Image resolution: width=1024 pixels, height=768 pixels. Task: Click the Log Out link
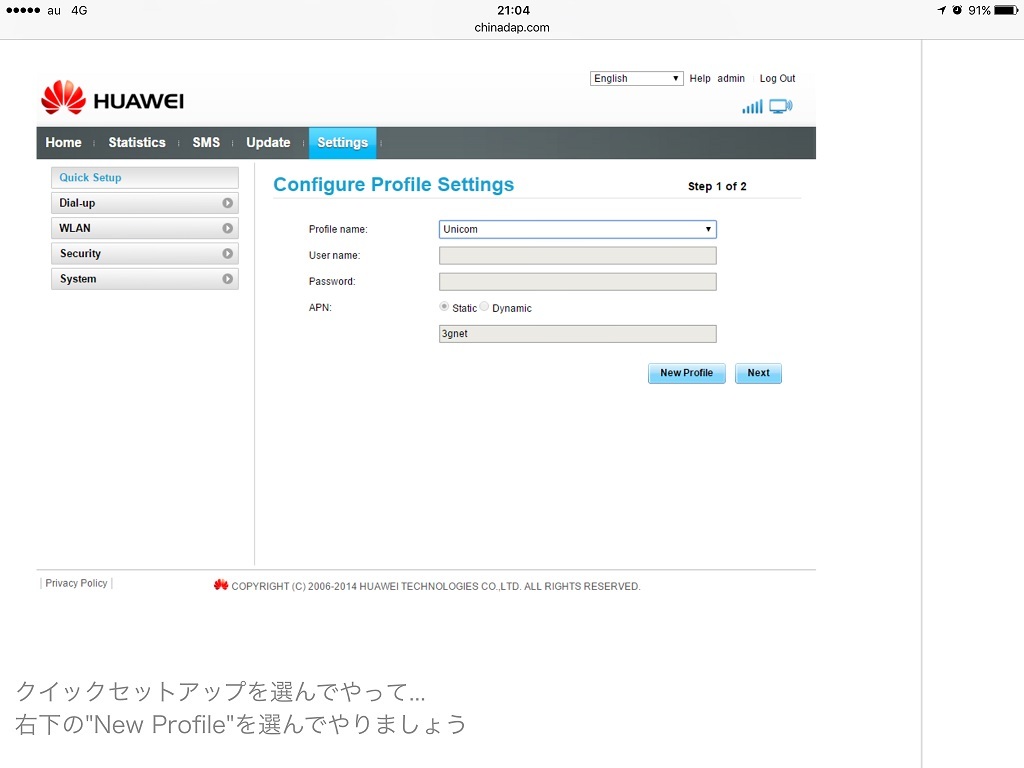[x=777, y=78]
